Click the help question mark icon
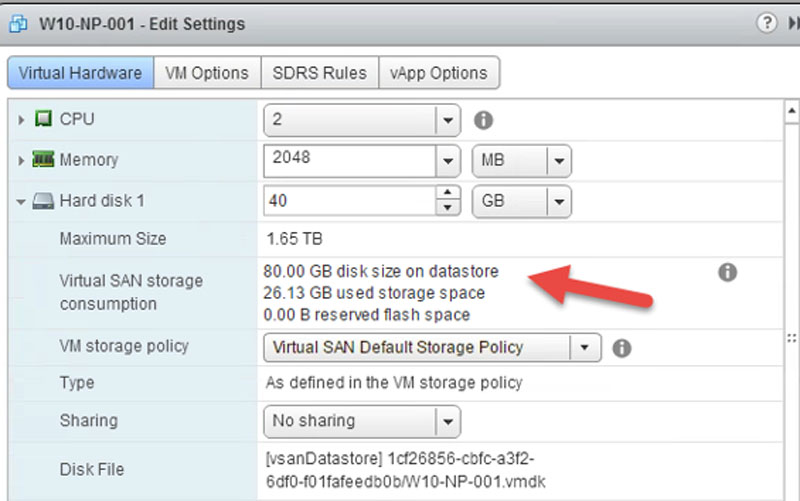 [x=767, y=22]
